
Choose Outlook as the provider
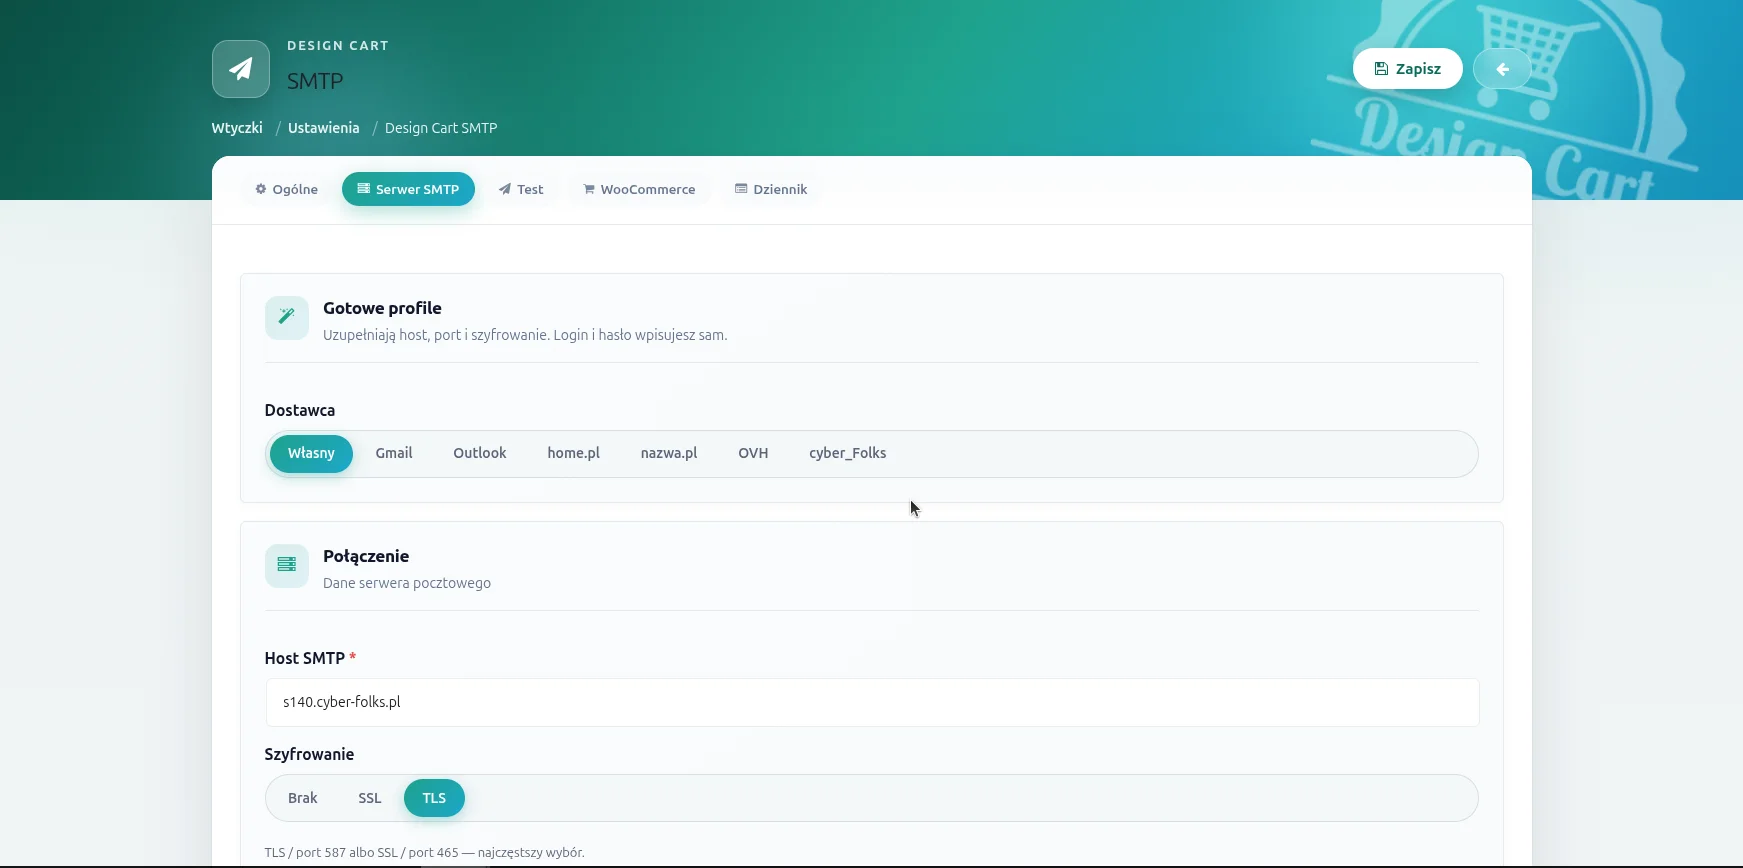[480, 453]
